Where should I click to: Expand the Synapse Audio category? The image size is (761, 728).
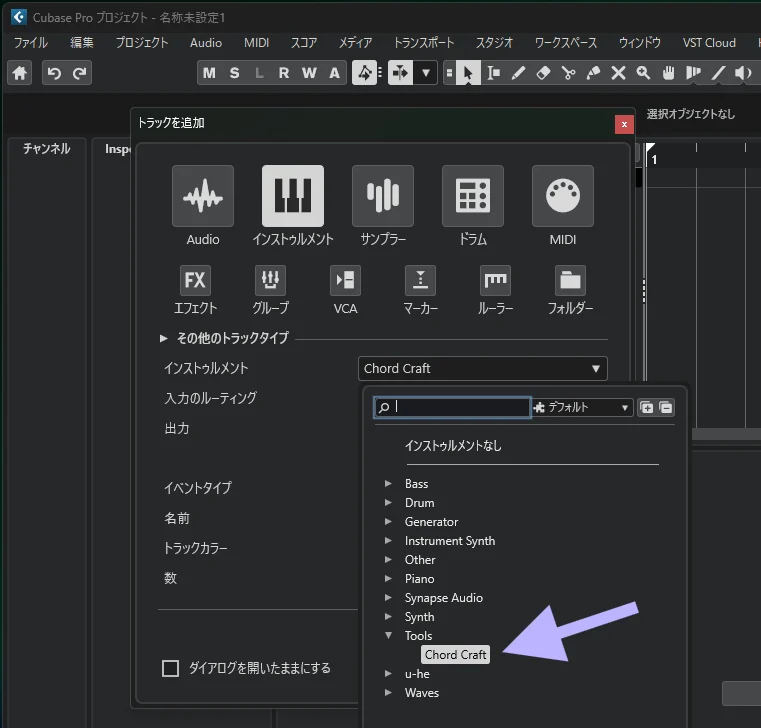point(388,597)
